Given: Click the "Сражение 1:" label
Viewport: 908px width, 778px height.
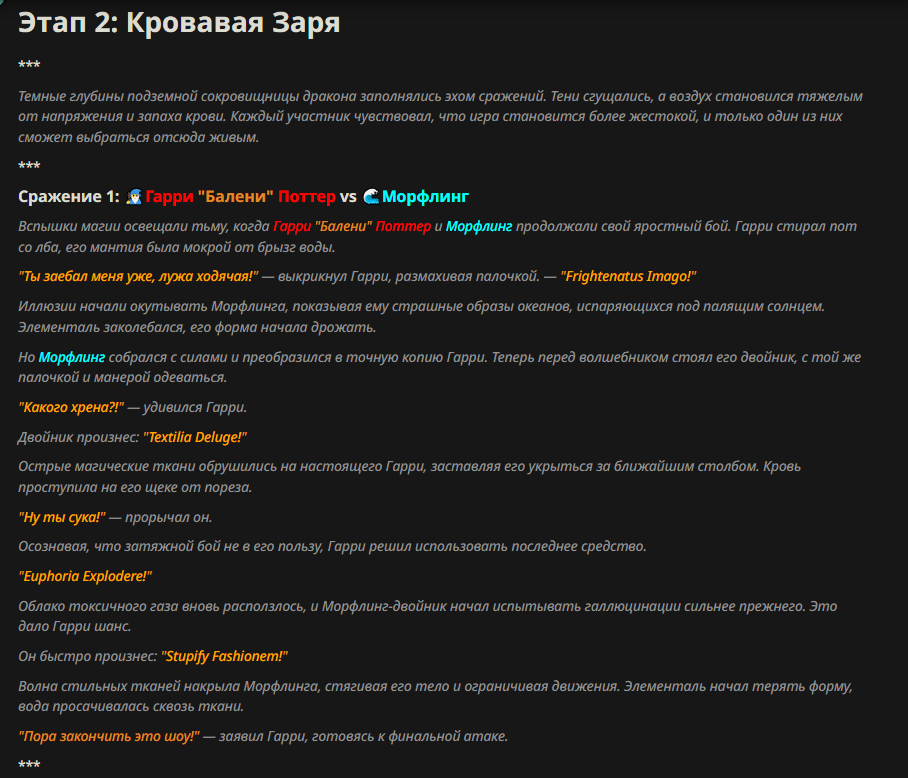Looking at the screenshot, I should coord(69,197).
